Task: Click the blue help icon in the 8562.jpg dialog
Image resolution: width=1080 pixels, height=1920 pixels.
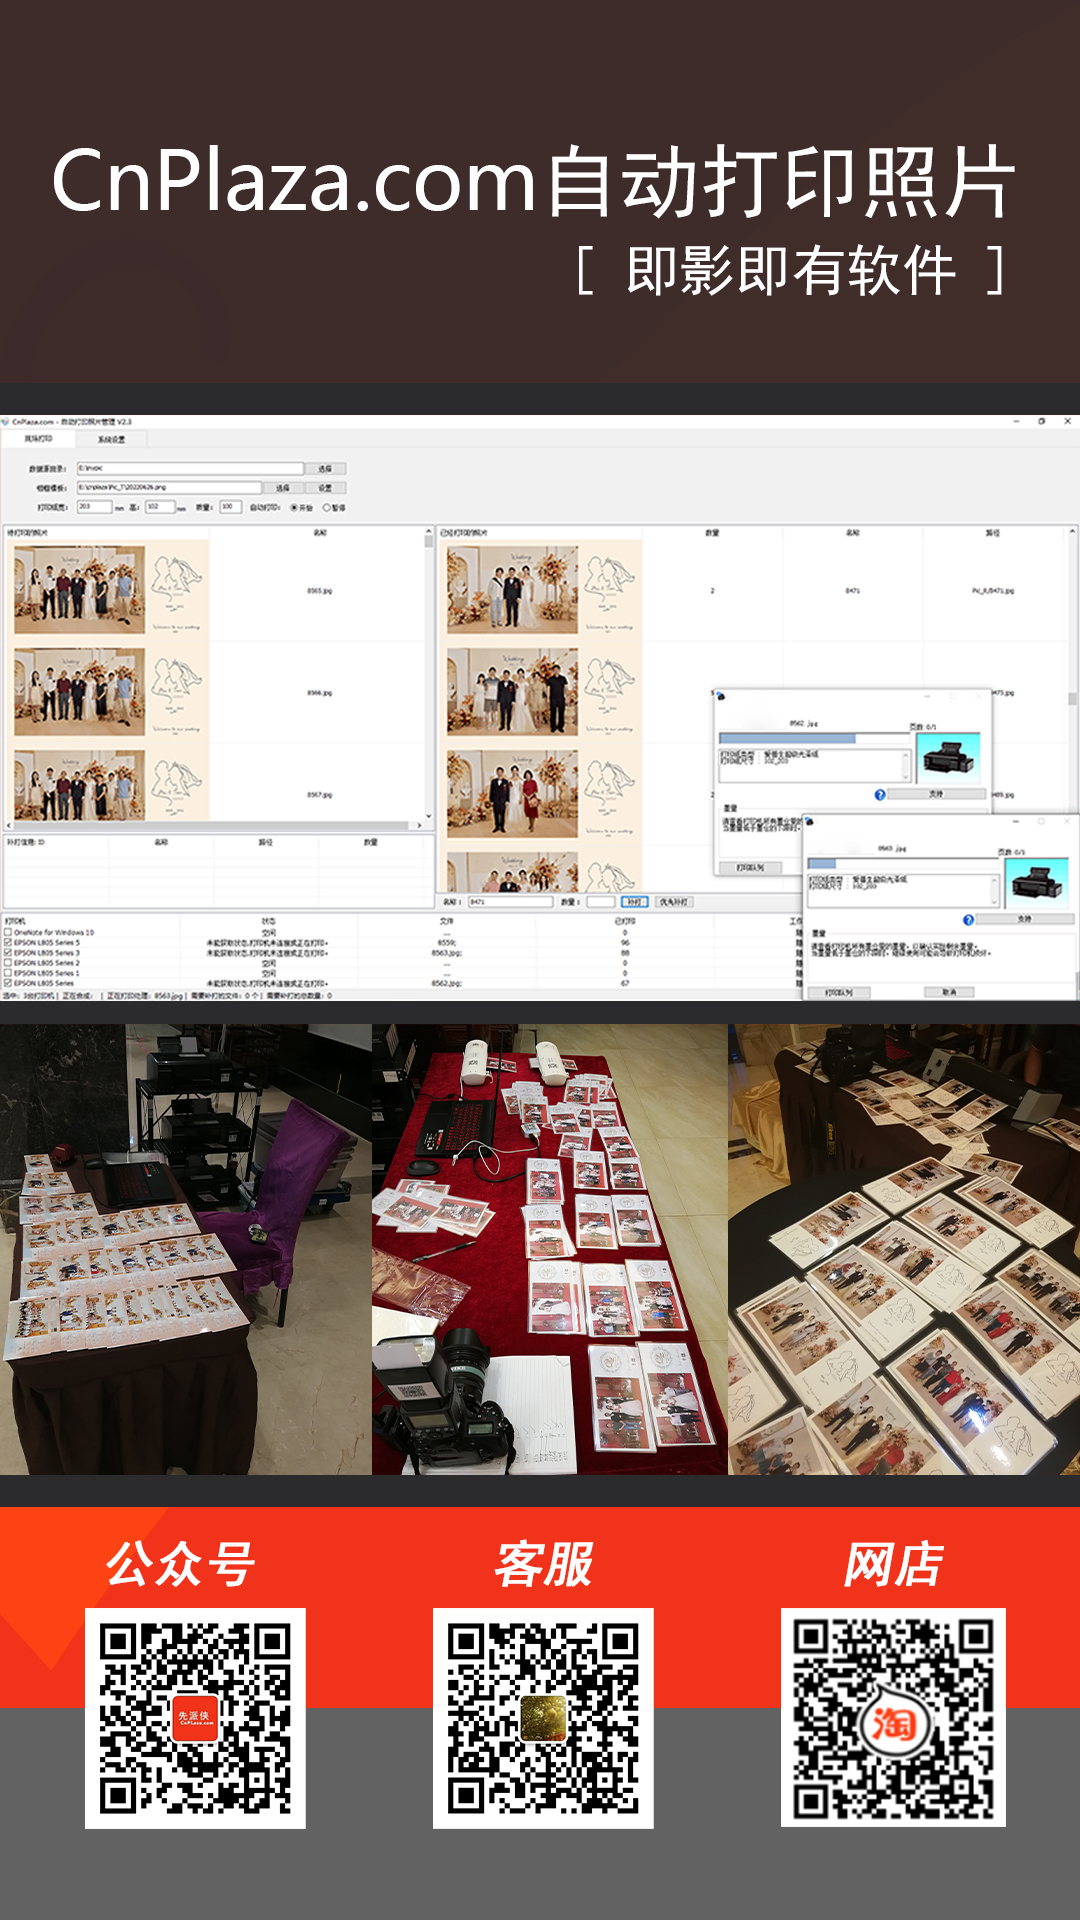Action: (x=880, y=795)
